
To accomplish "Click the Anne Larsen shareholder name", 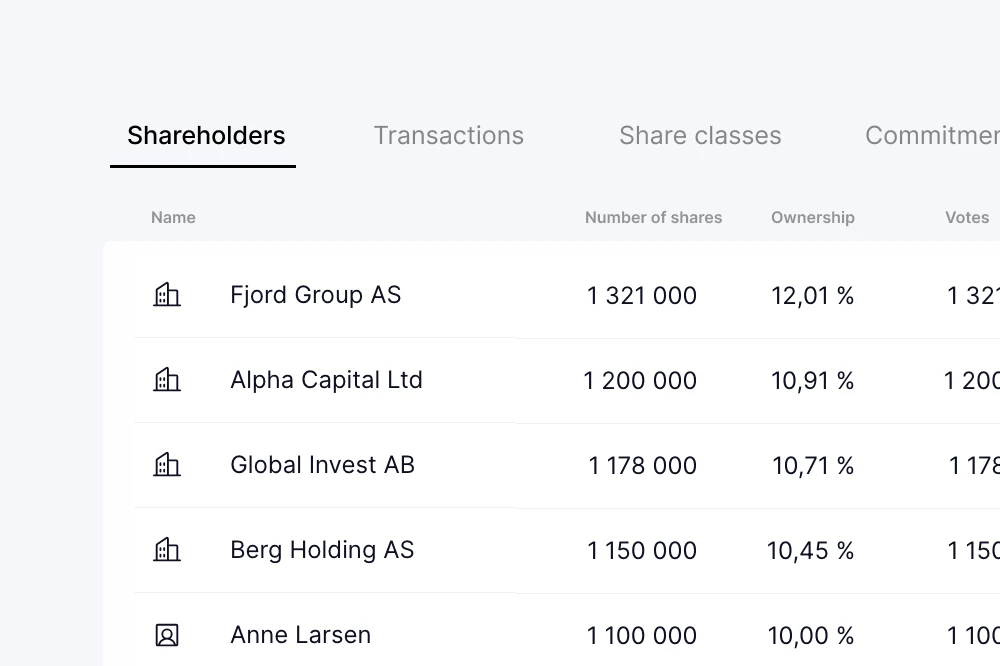I will click(300, 635).
